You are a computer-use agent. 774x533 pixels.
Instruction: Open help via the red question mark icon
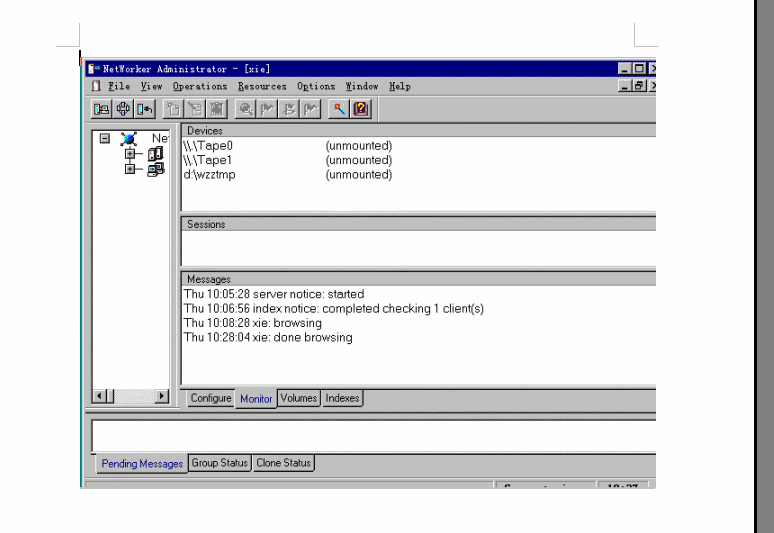pos(361,108)
